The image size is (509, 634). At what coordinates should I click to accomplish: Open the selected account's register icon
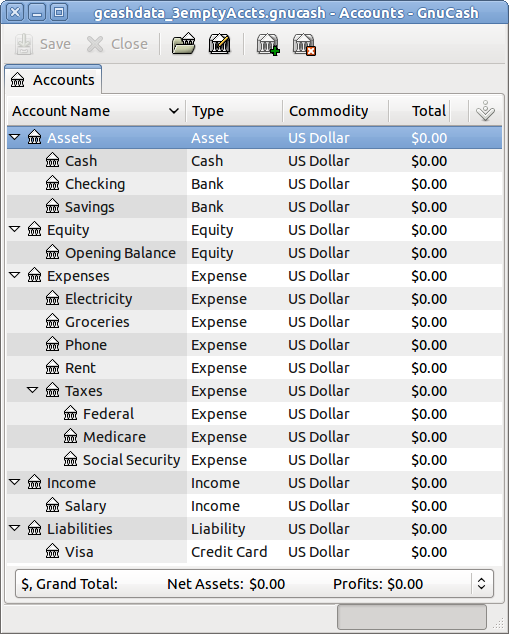184,44
